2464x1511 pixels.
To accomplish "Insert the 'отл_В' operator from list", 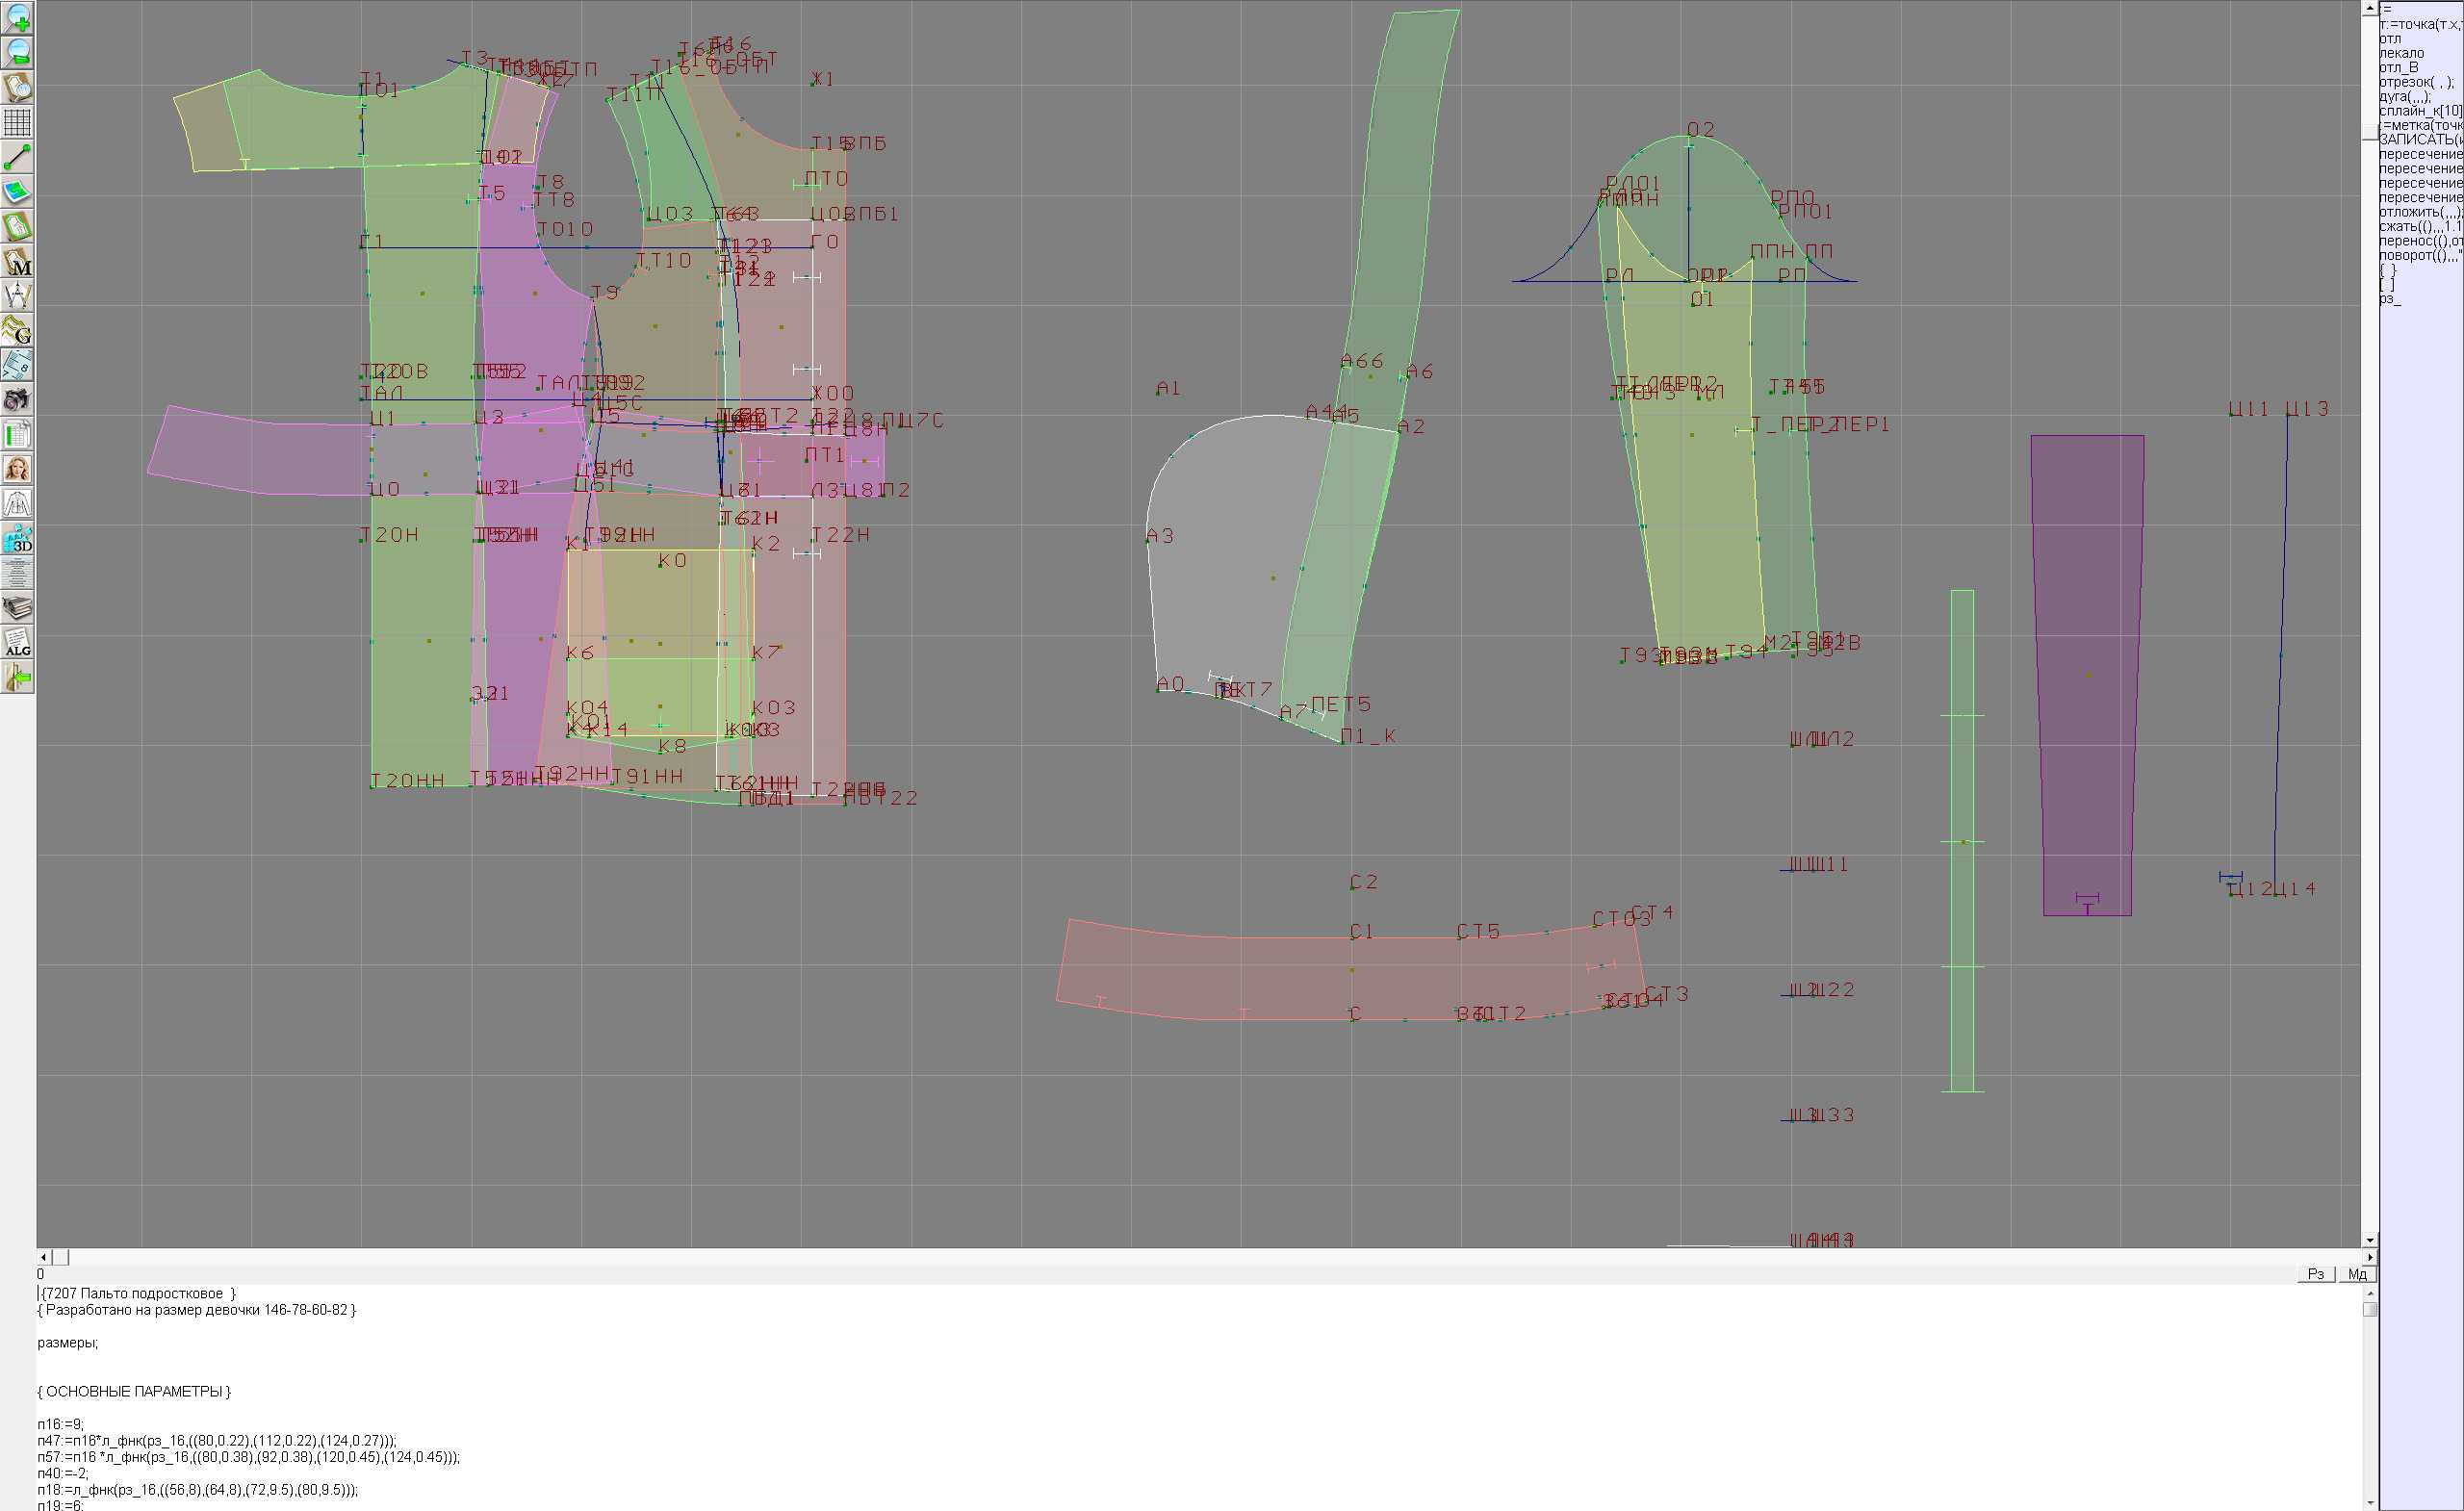I will [x=2399, y=68].
